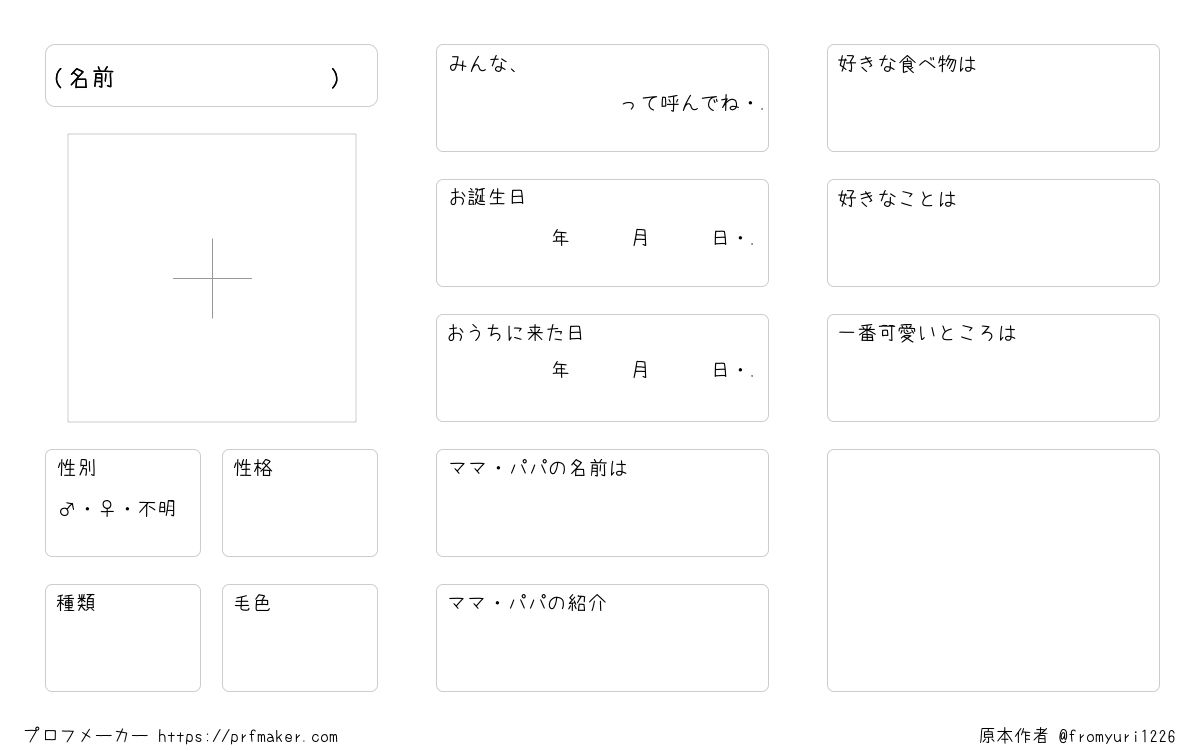Click the 一番可愛いところは box
Screen dimensions: 1200x750
click(x=993, y=368)
